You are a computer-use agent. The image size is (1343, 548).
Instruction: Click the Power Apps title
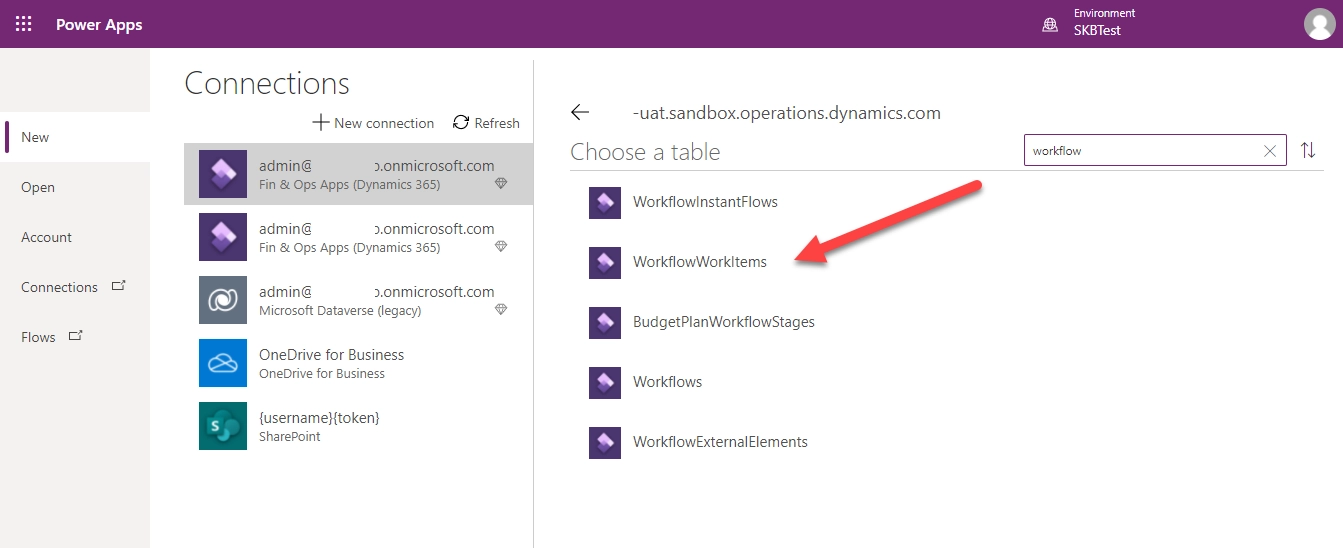tap(99, 25)
